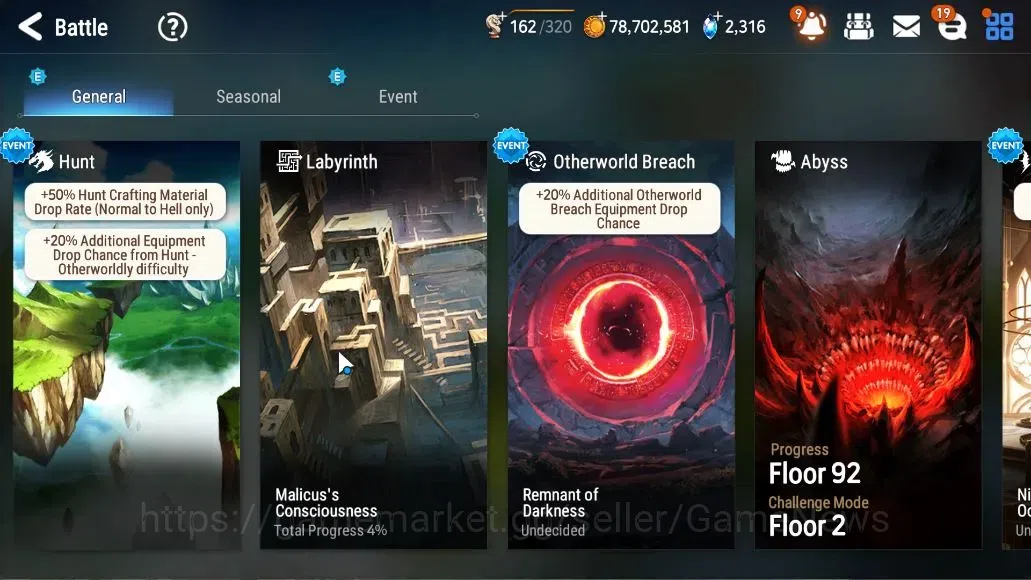Open the blue grid menu icon
The image size is (1031, 580).
coord(999,27)
